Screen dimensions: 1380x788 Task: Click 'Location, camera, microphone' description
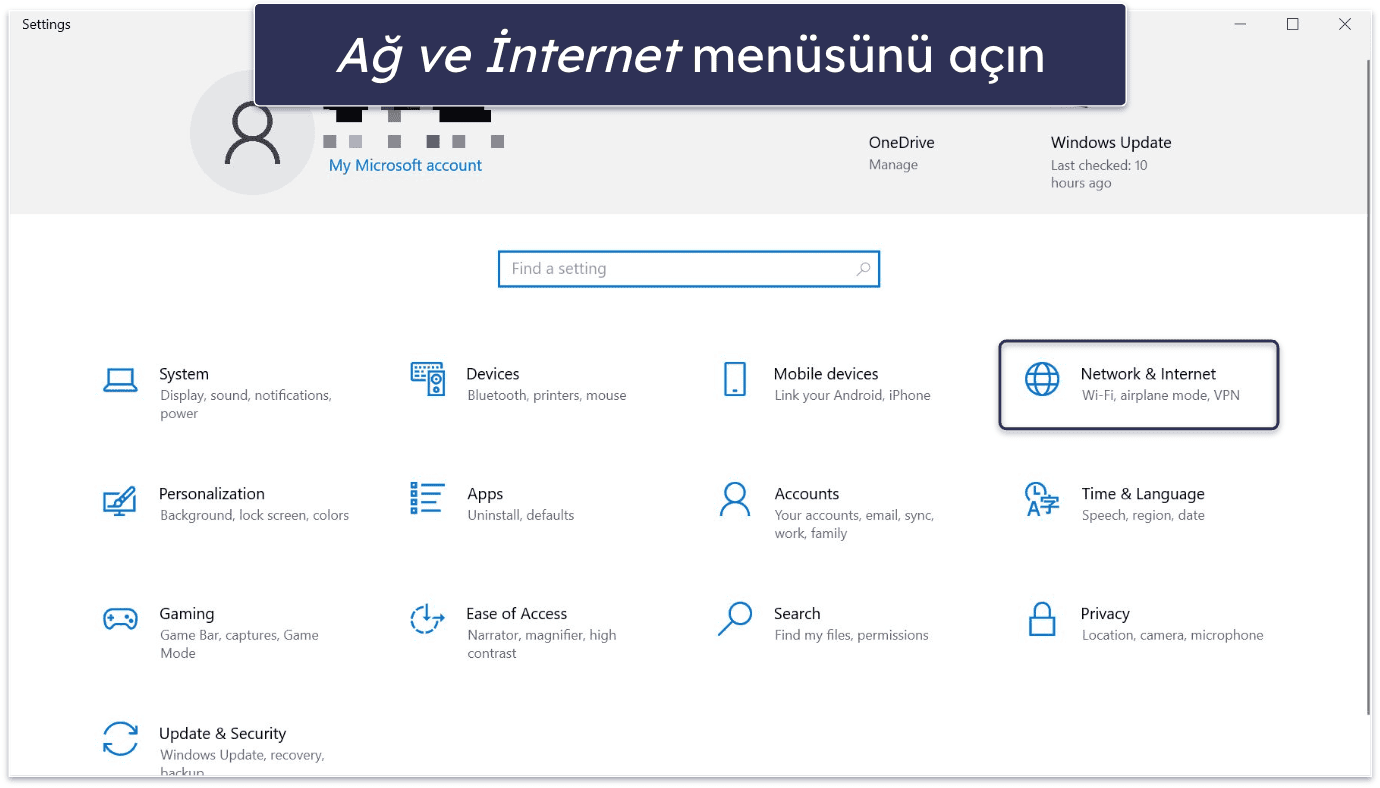coord(1173,635)
